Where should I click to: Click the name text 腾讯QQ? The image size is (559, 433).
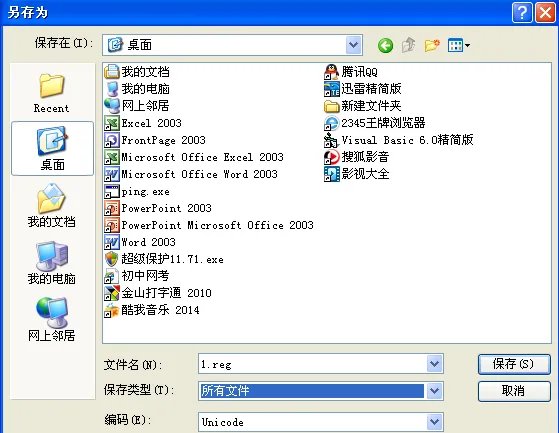[359, 72]
